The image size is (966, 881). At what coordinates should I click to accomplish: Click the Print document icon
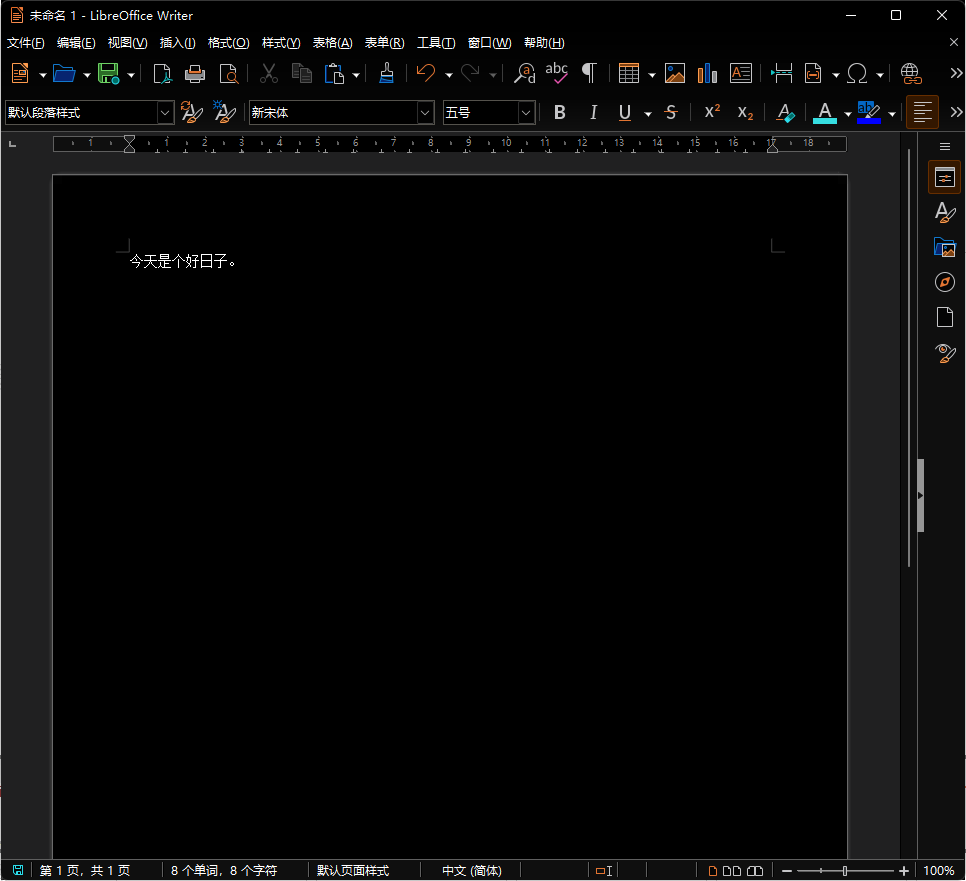pos(195,74)
